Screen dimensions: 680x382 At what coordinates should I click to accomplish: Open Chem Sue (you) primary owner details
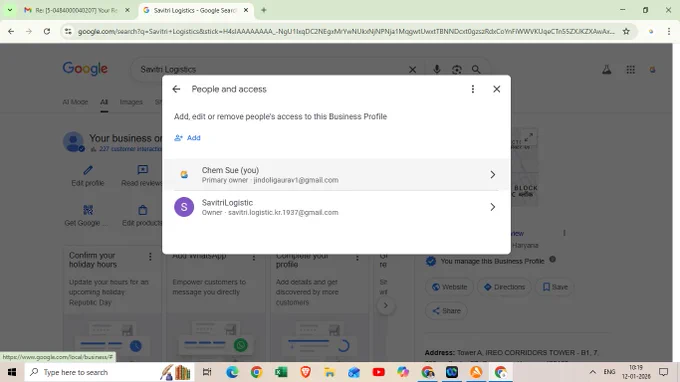click(336, 175)
